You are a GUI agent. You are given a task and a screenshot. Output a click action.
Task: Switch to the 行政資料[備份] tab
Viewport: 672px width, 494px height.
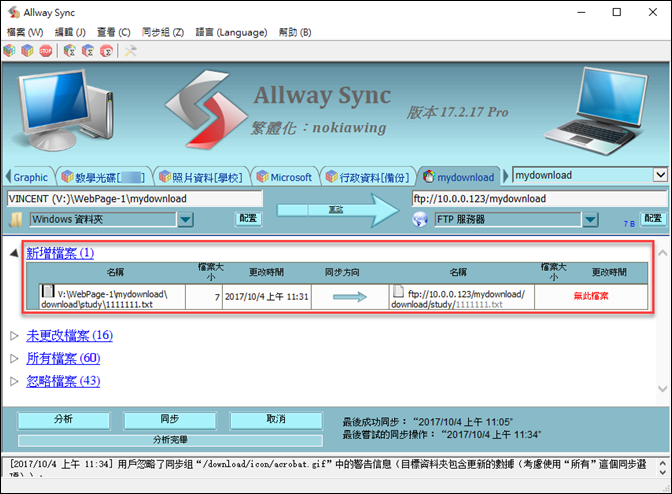pos(368,177)
